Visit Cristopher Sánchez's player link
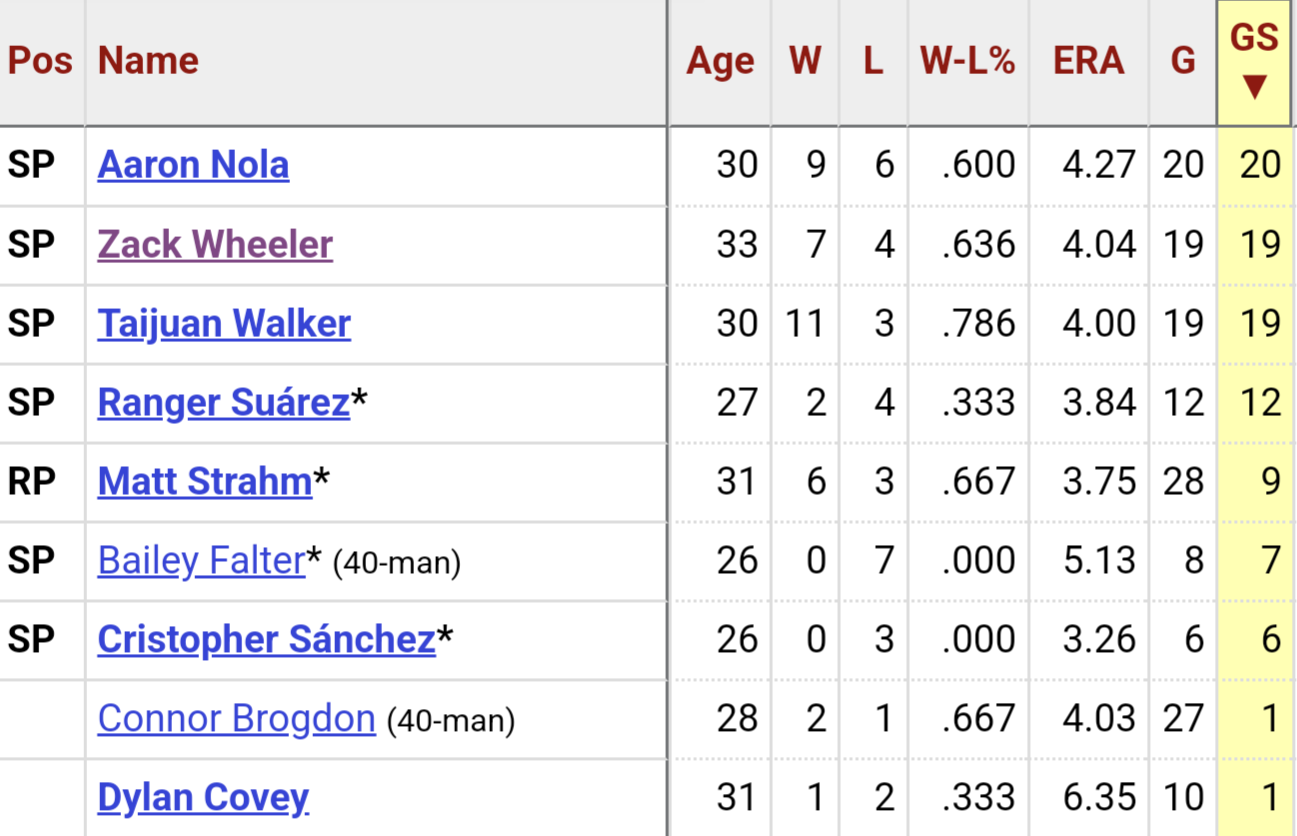Viewport: 1297px width, 836px height. click(267, 639)
